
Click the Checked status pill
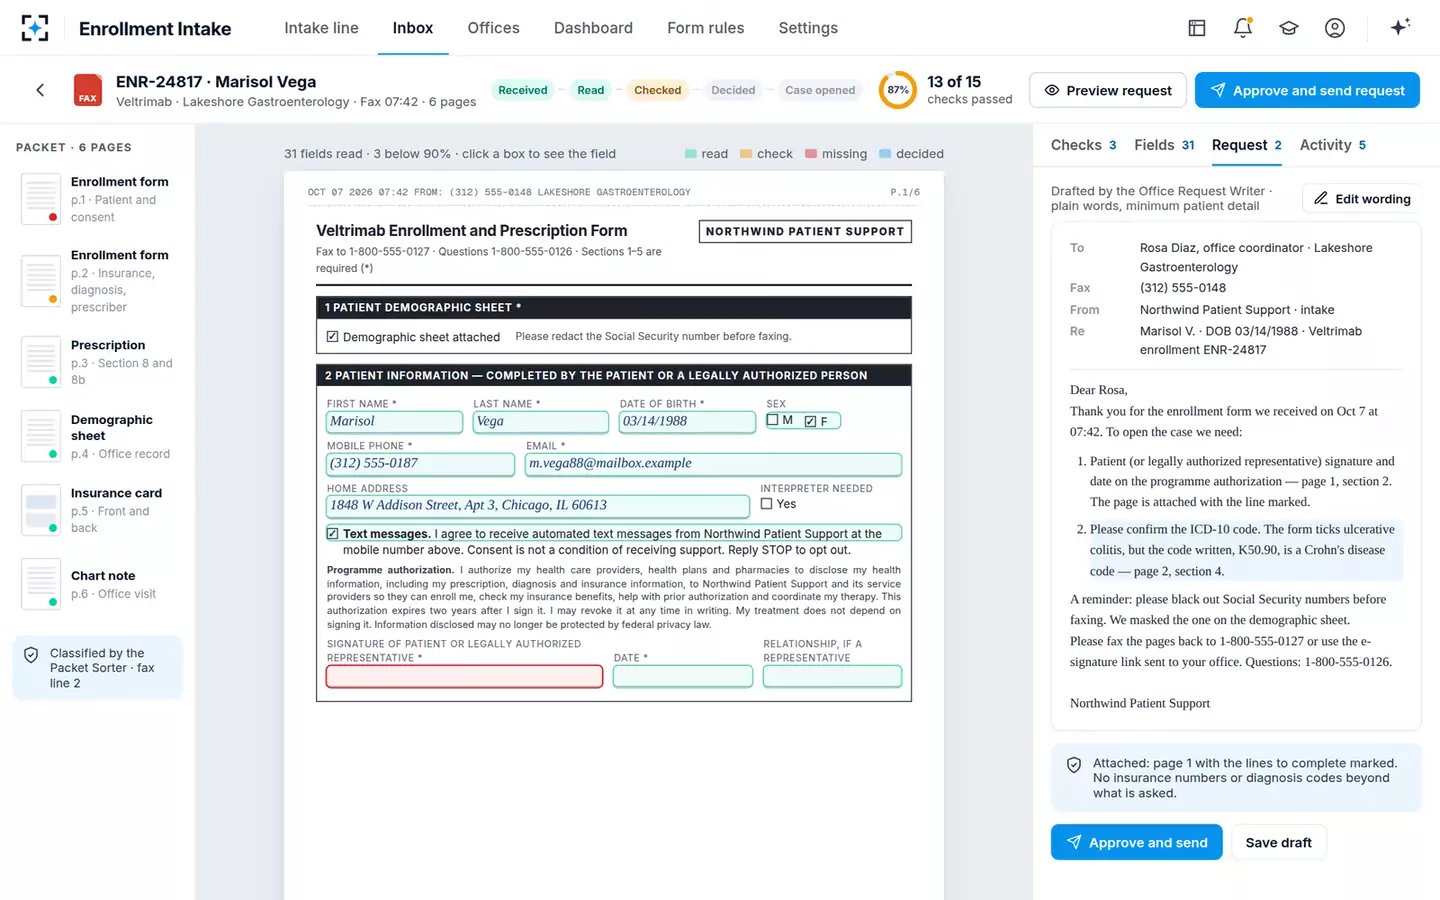click(657, 90)
